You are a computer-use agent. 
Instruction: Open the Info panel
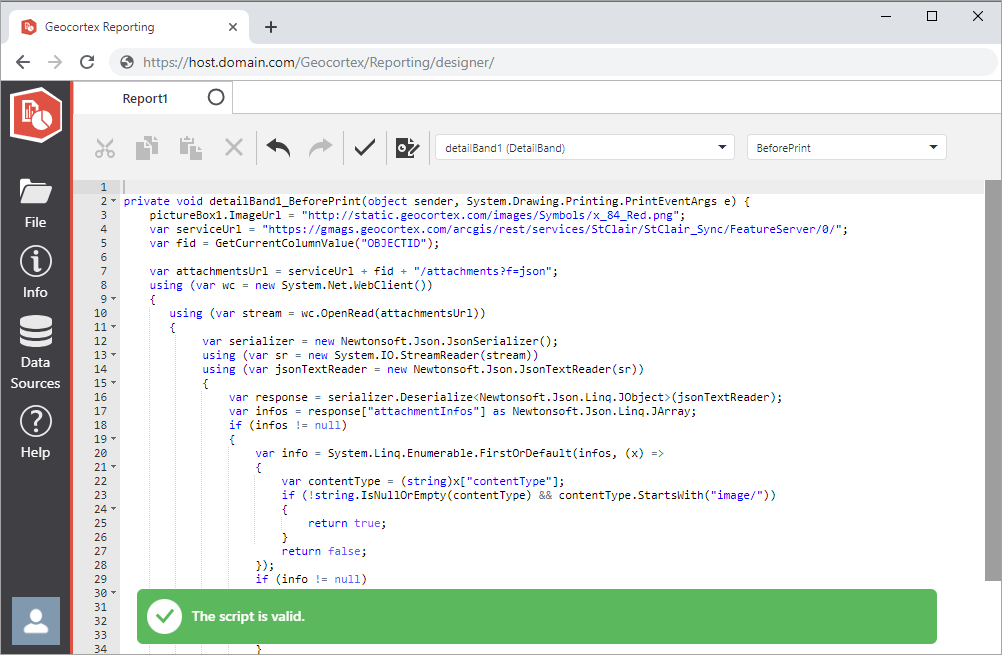[x=35, y=270]
